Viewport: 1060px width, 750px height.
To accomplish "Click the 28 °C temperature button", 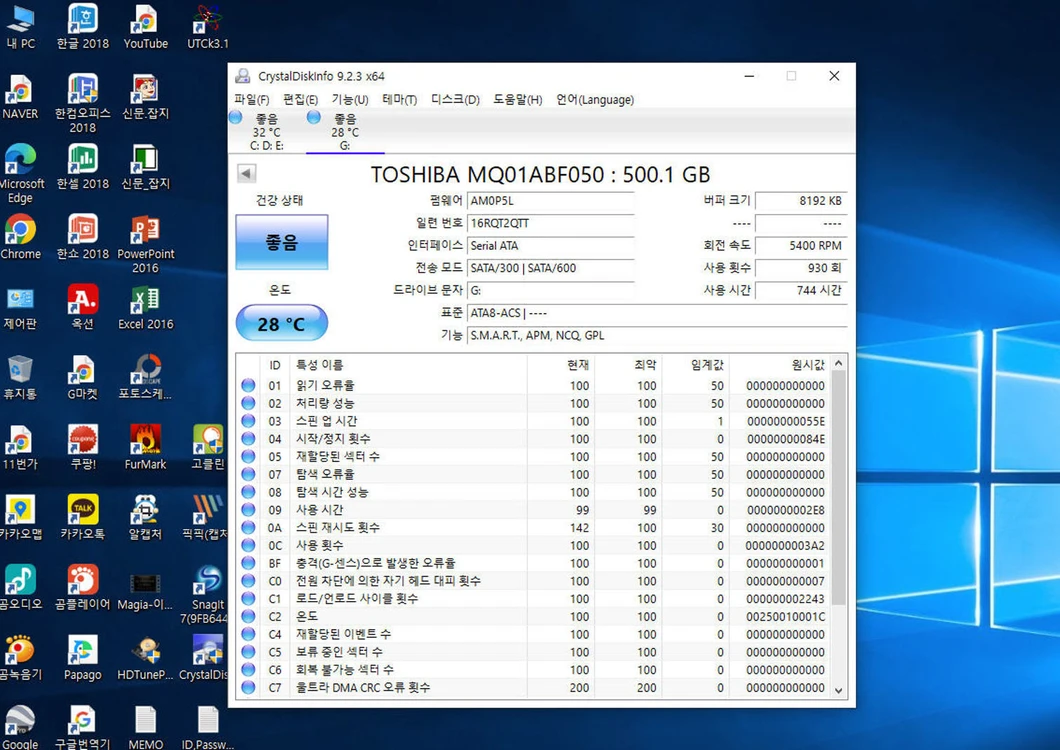I will (x=282, y=324).
